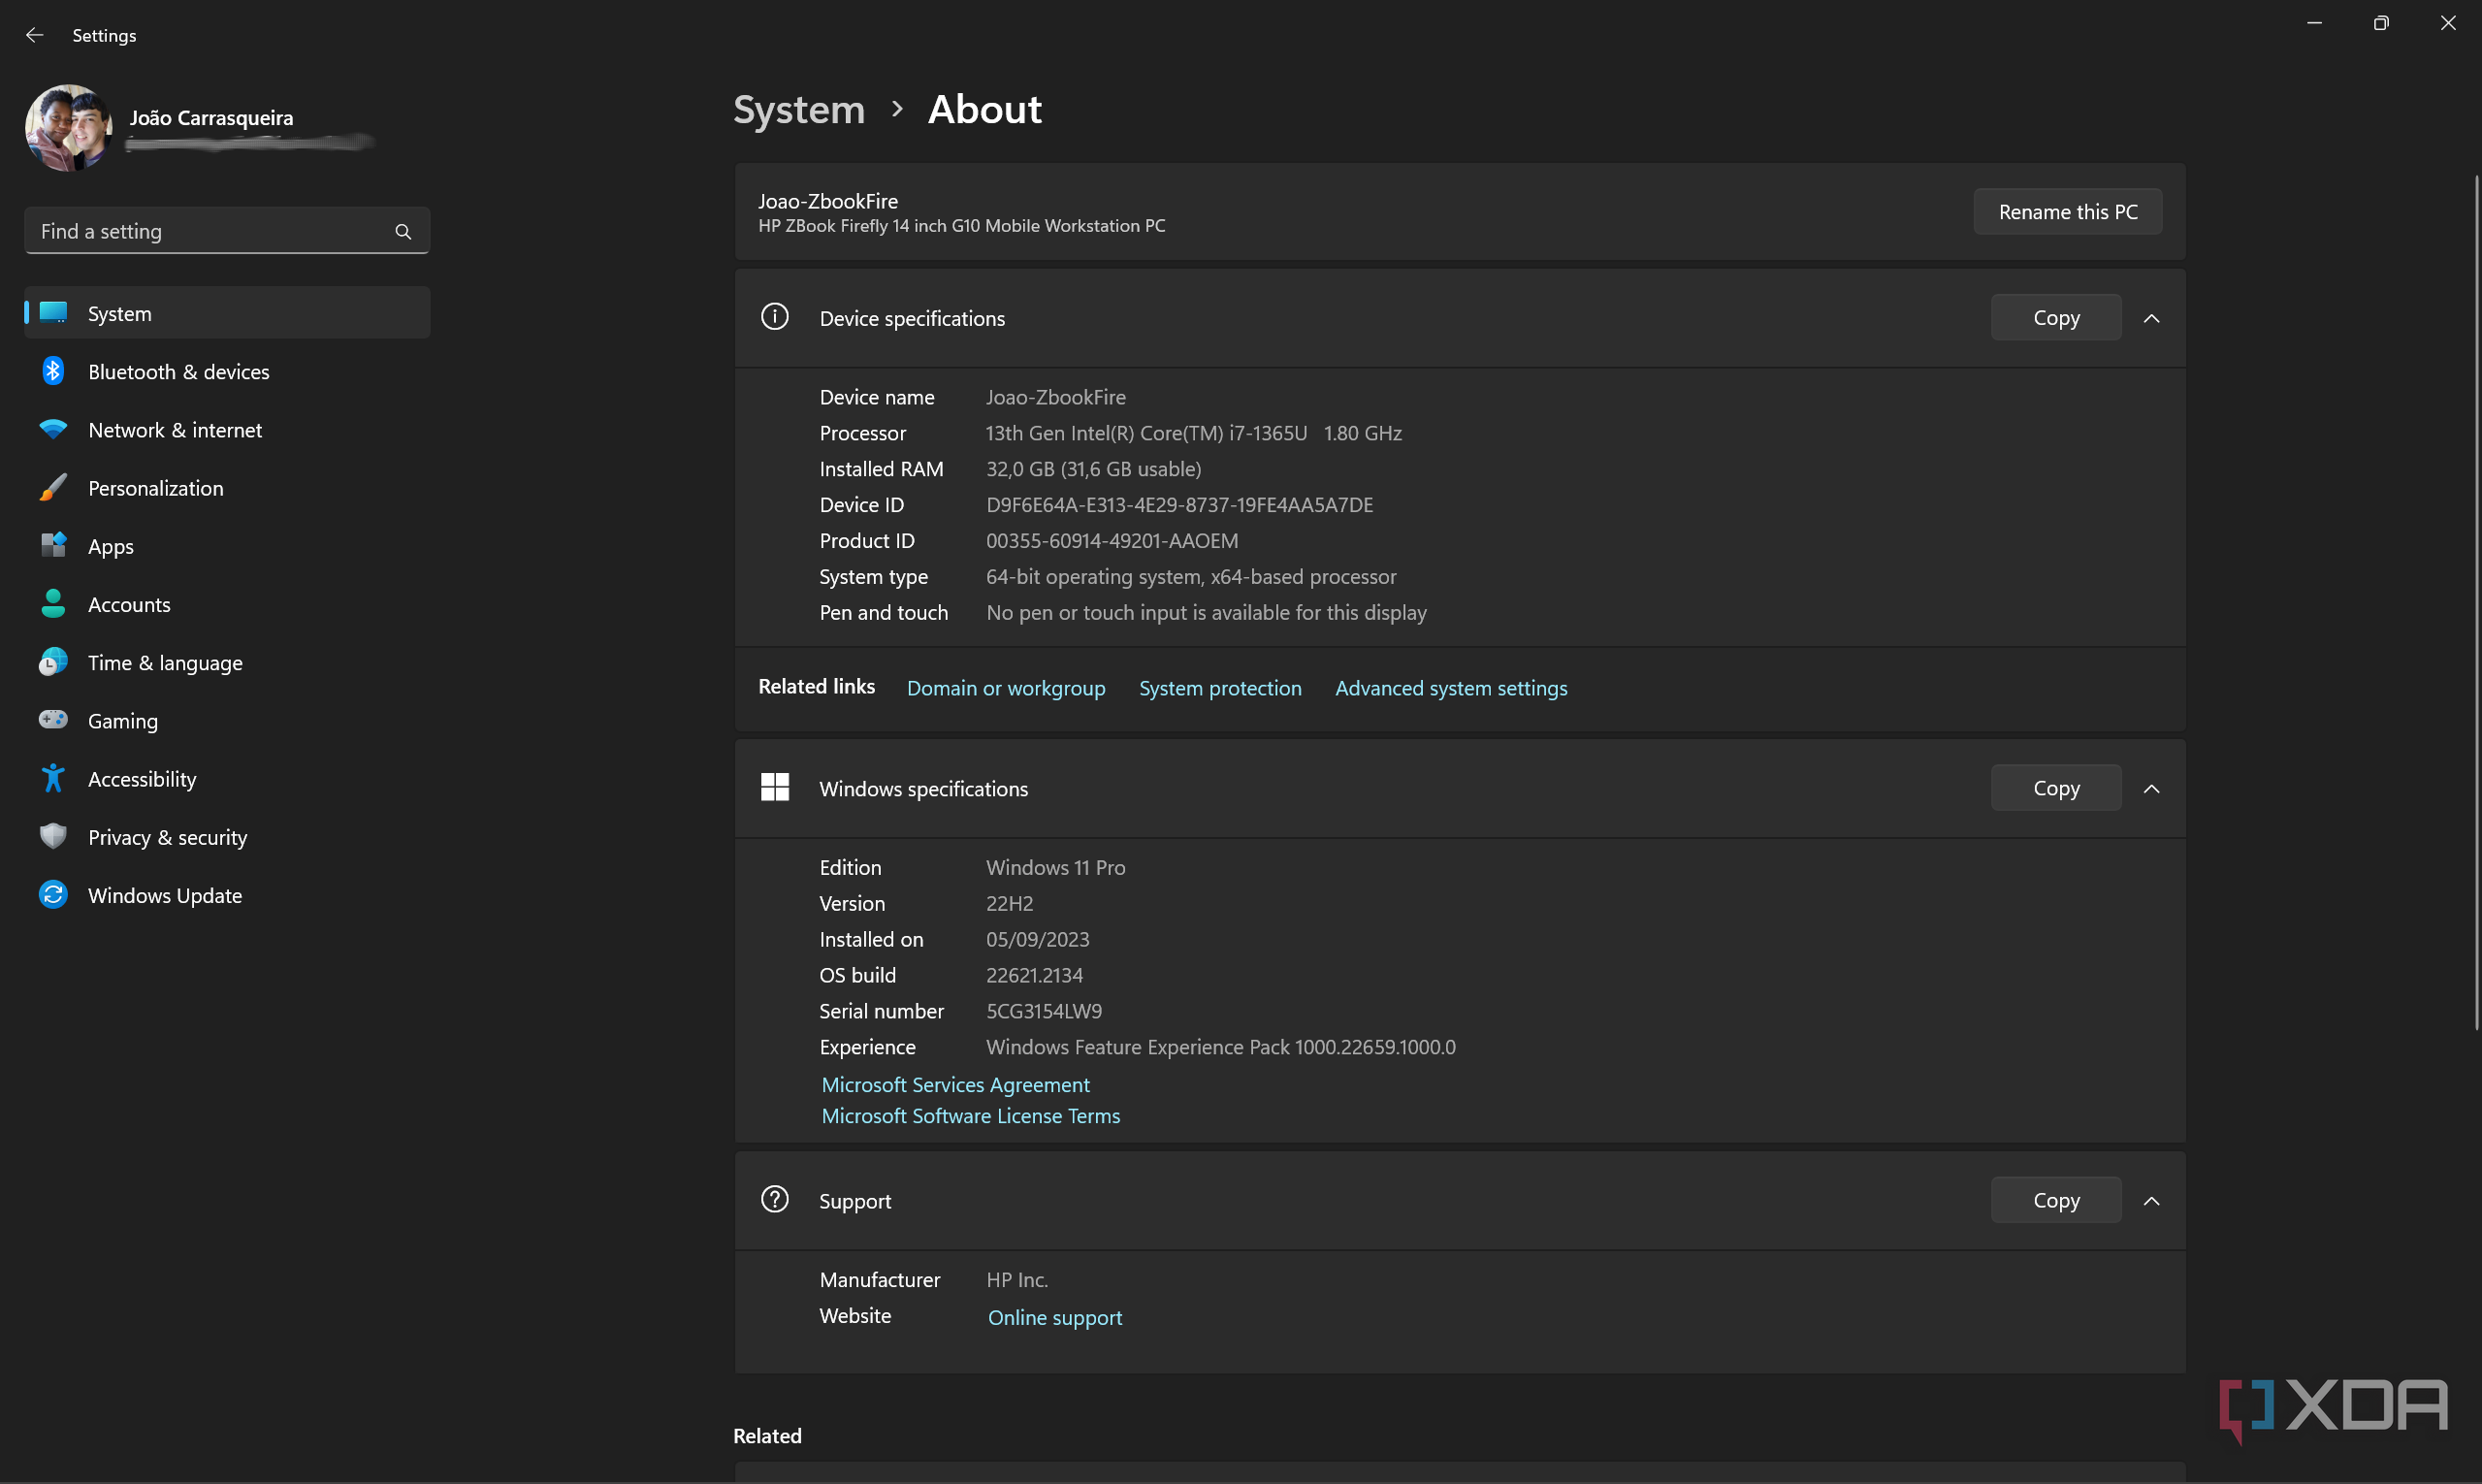Click the Installed on 05/09/2023 value
2482x1484 pixels.
(1037, 939)
